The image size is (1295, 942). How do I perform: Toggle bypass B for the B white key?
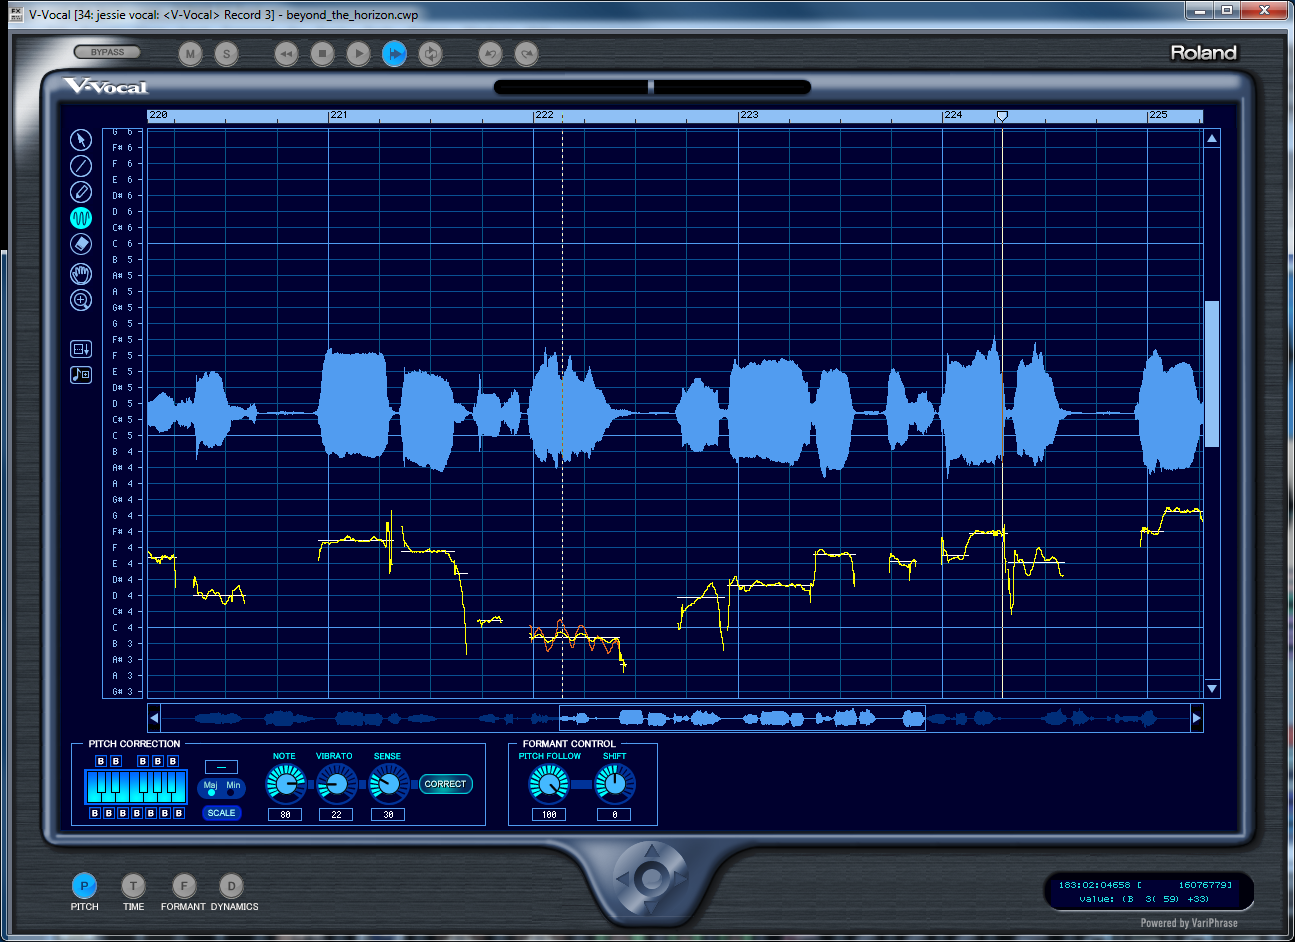(x=179, y=813)
